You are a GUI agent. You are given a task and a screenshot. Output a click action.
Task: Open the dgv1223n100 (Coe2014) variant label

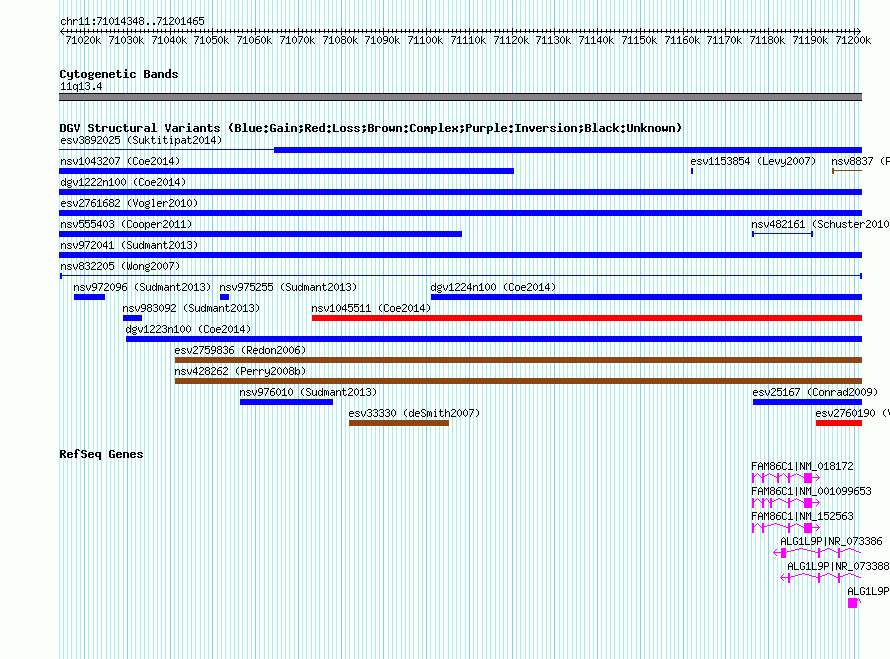[188, 329]
